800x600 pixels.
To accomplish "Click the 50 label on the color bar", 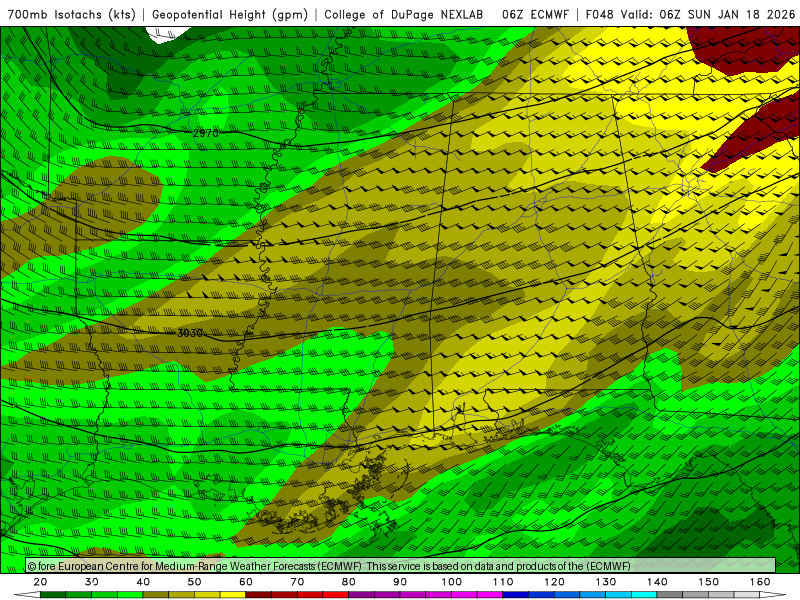I will tap(194, 582).
